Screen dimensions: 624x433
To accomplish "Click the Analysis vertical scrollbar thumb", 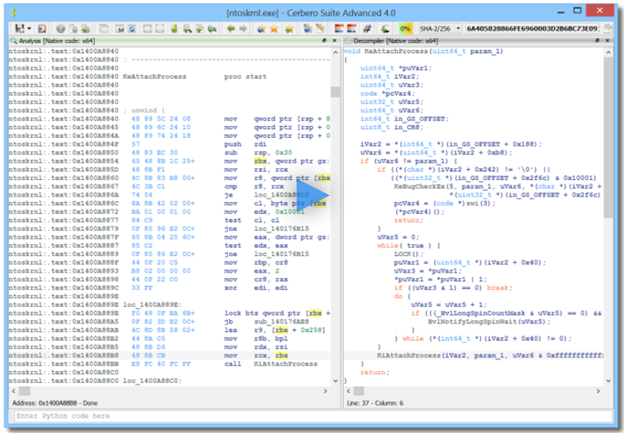I will click(x=335, y=92).
